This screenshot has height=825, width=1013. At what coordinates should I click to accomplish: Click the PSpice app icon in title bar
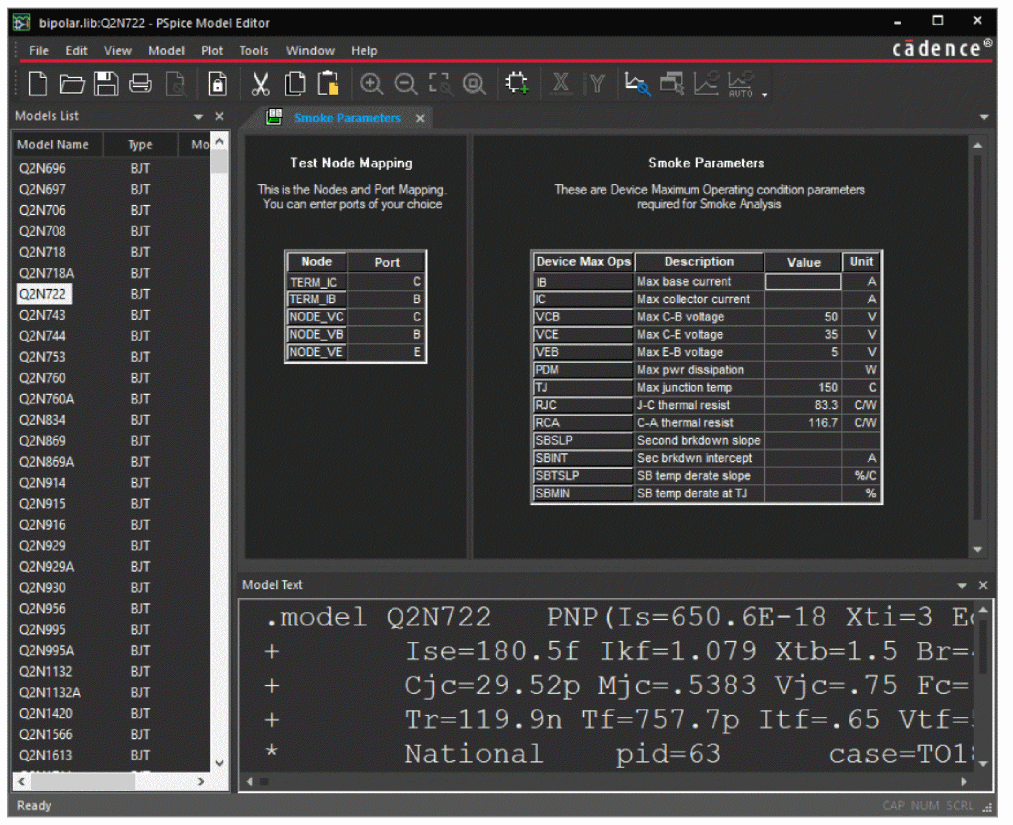point(21,23)
